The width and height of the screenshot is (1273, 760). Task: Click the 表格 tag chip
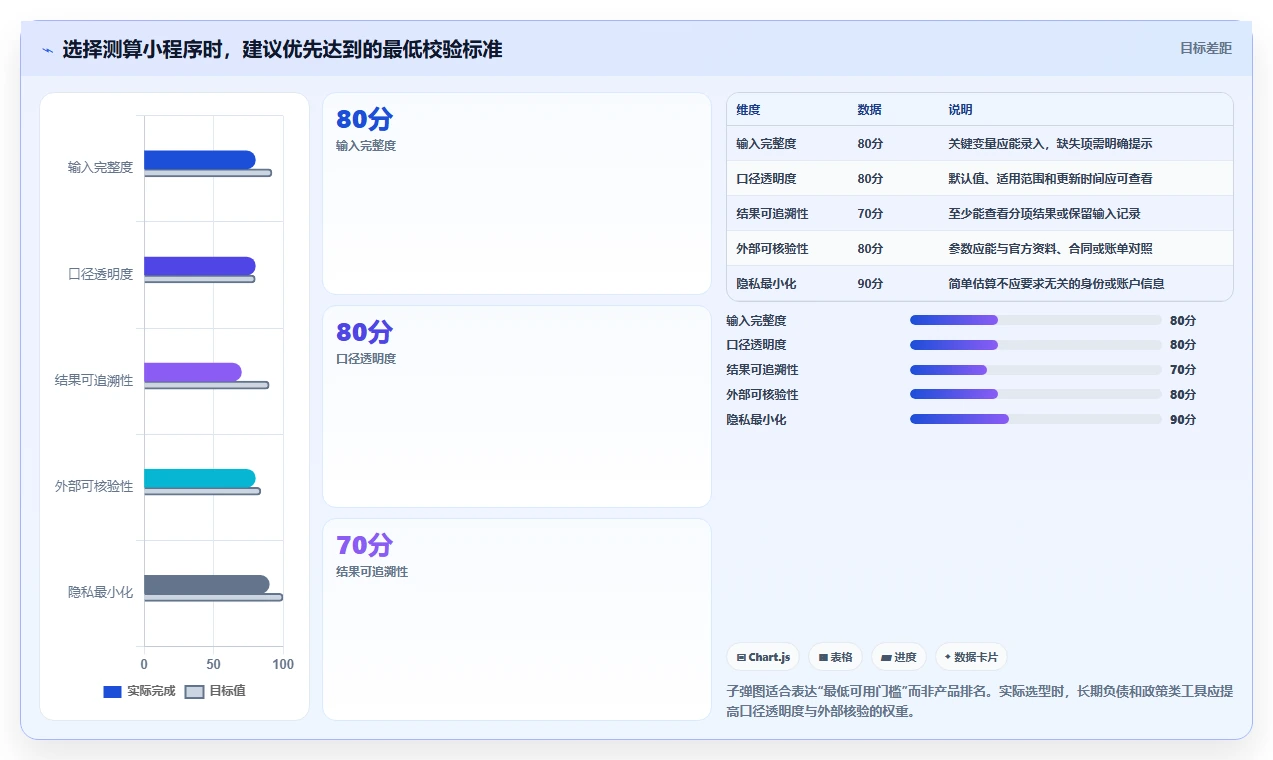pos(836,657)
